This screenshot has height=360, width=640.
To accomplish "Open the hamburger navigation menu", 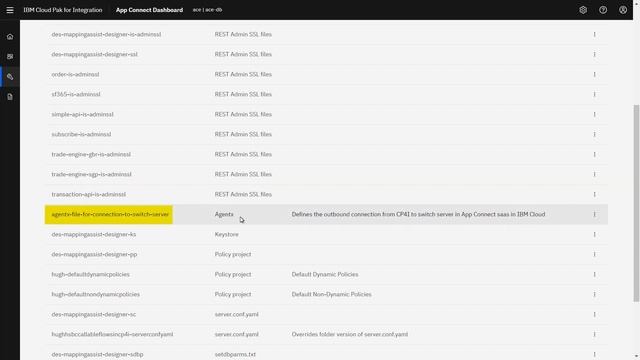I will (10, 10).
